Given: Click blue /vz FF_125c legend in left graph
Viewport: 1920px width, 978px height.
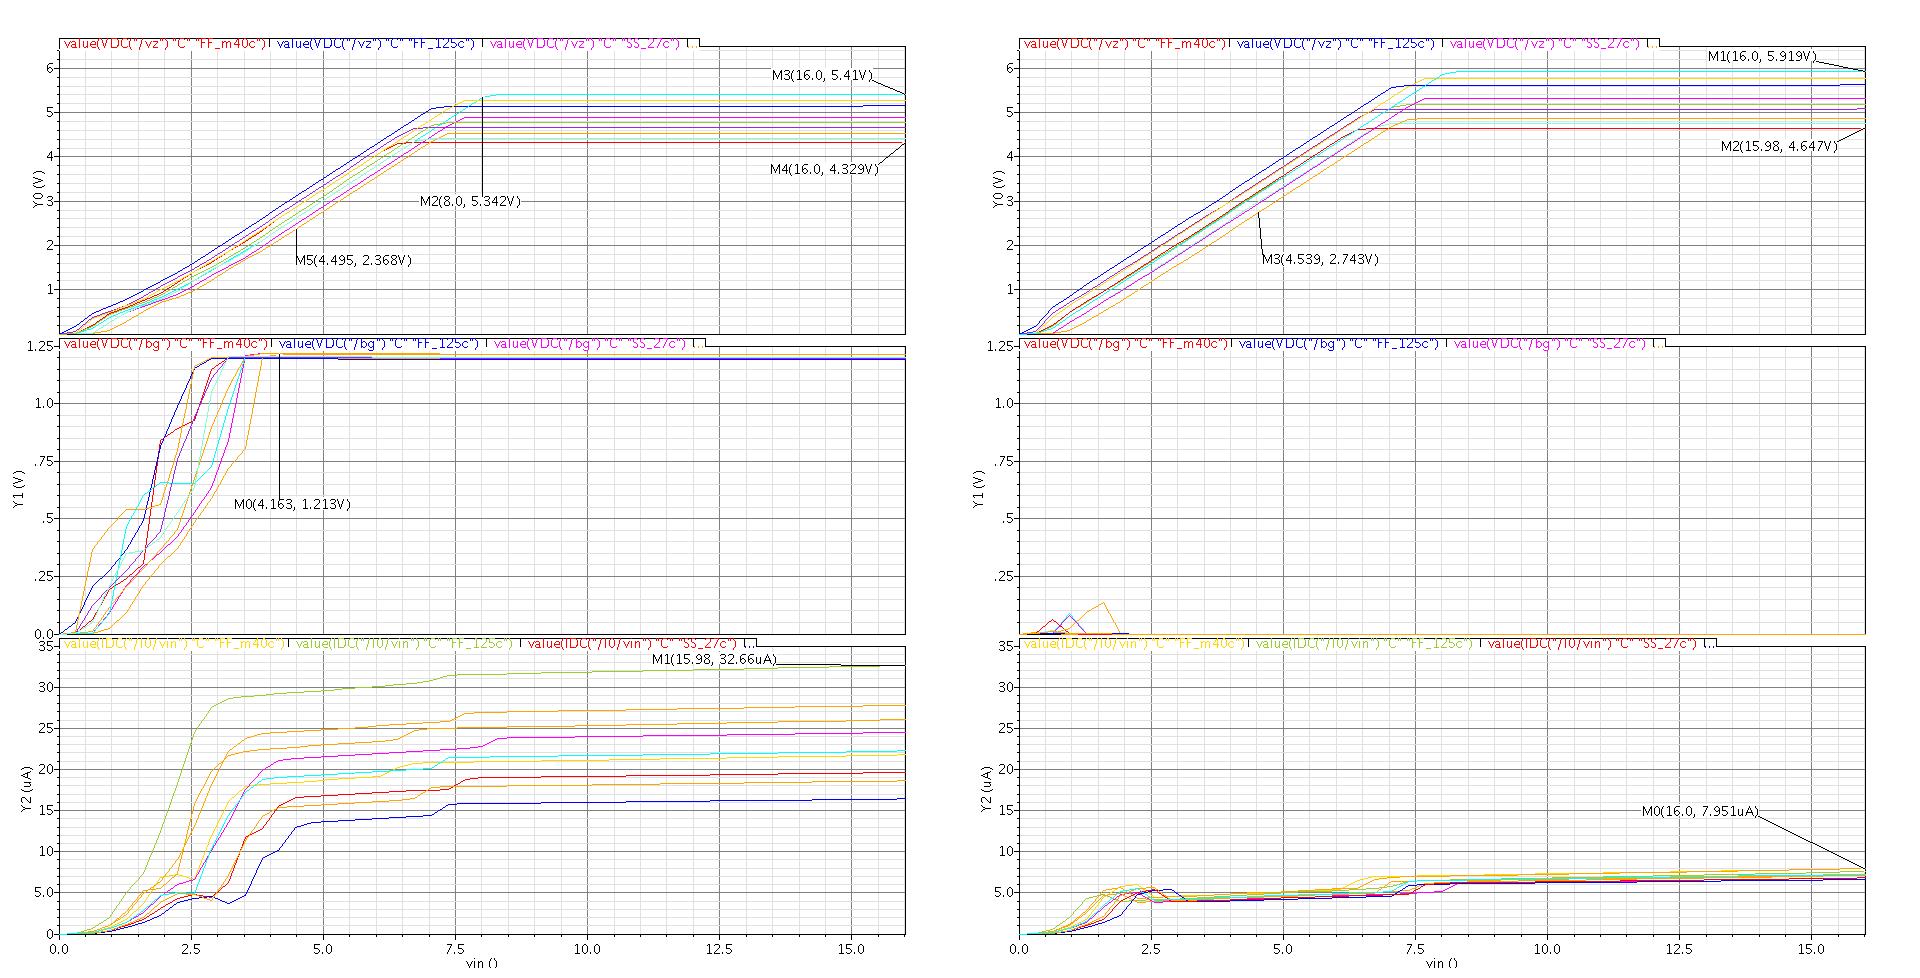Looking at the screenshot, I should [376, 43].
